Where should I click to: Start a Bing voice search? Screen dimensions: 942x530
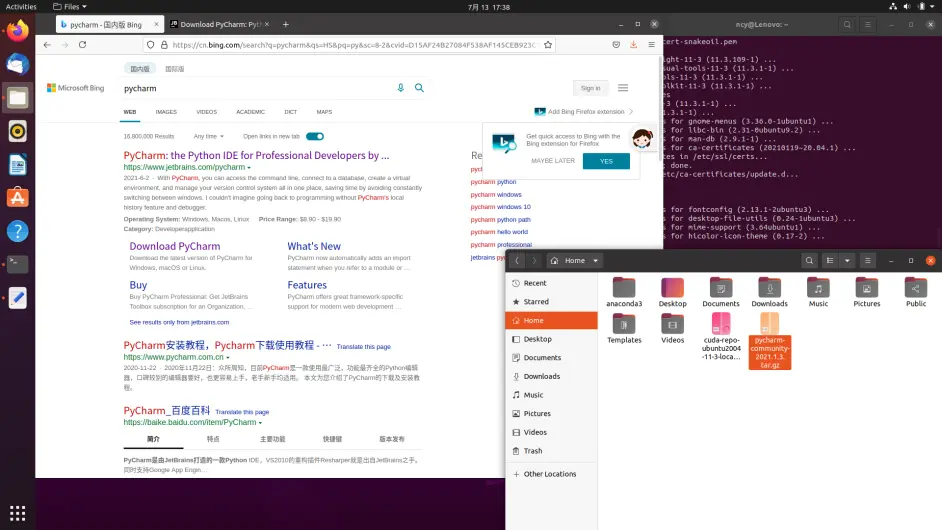(x=401, y=88)
